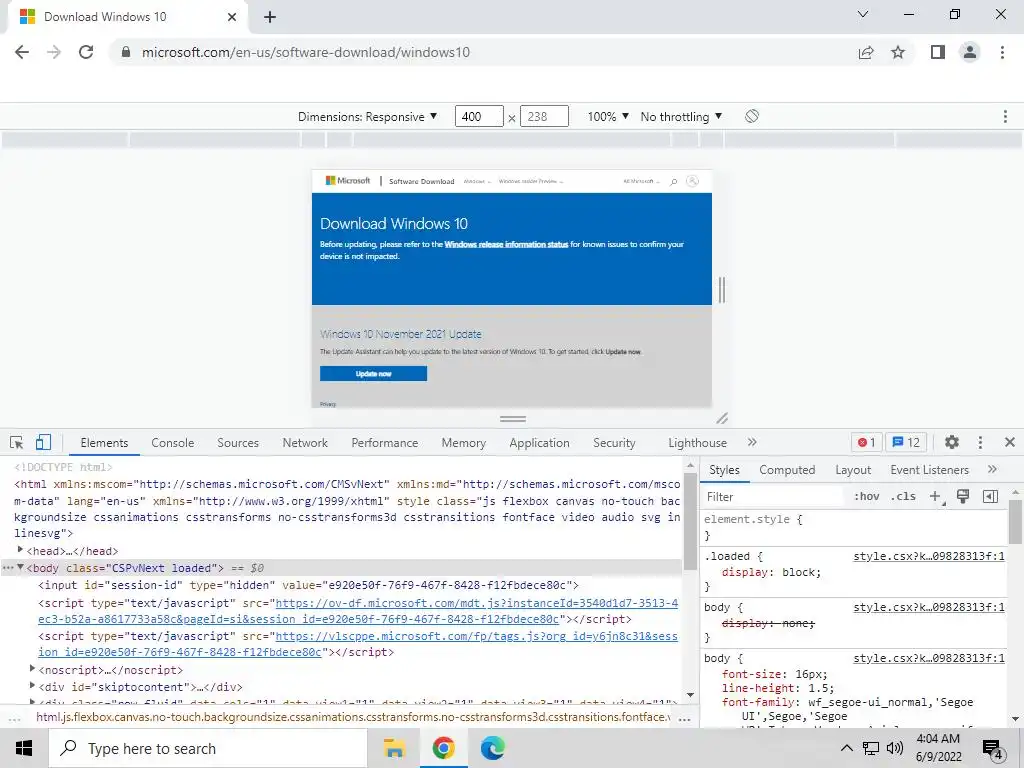Click the red error count badge

click(867, 443)
